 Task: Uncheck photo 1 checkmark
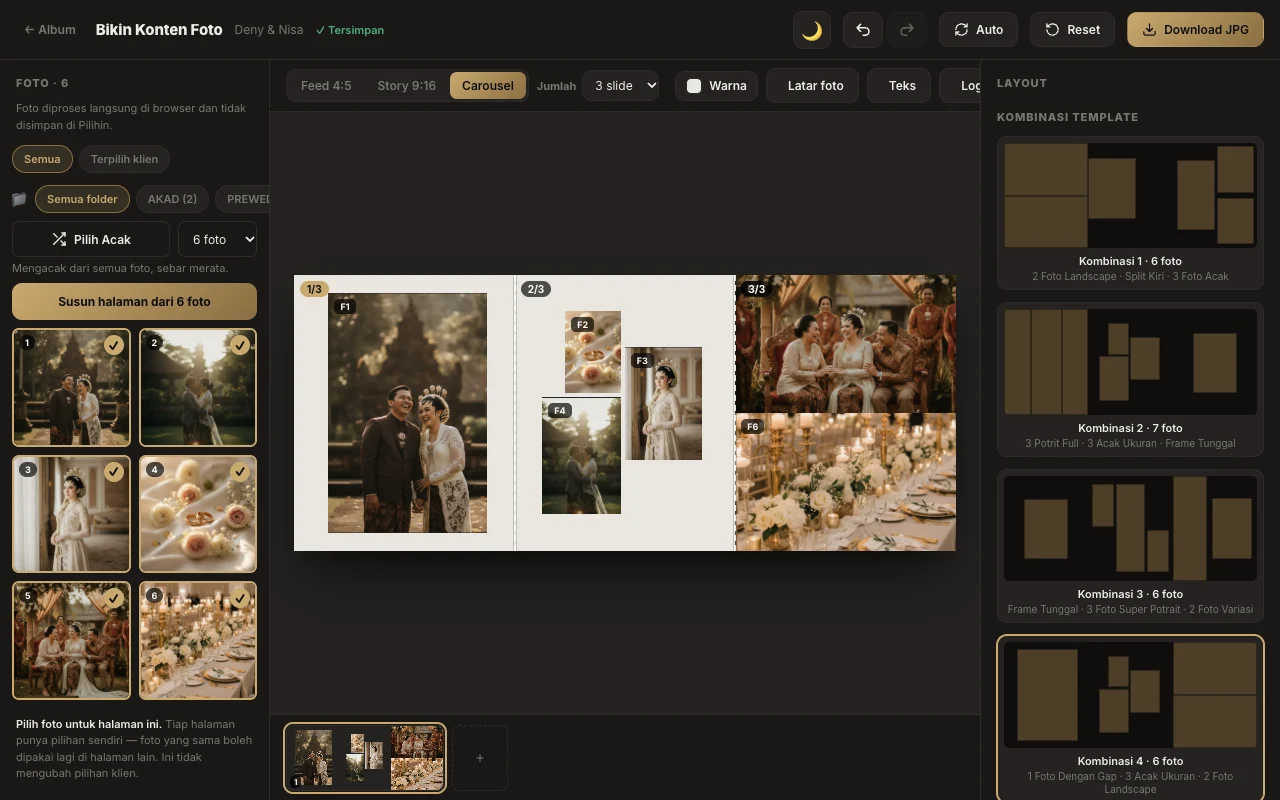tap(114, 345)
